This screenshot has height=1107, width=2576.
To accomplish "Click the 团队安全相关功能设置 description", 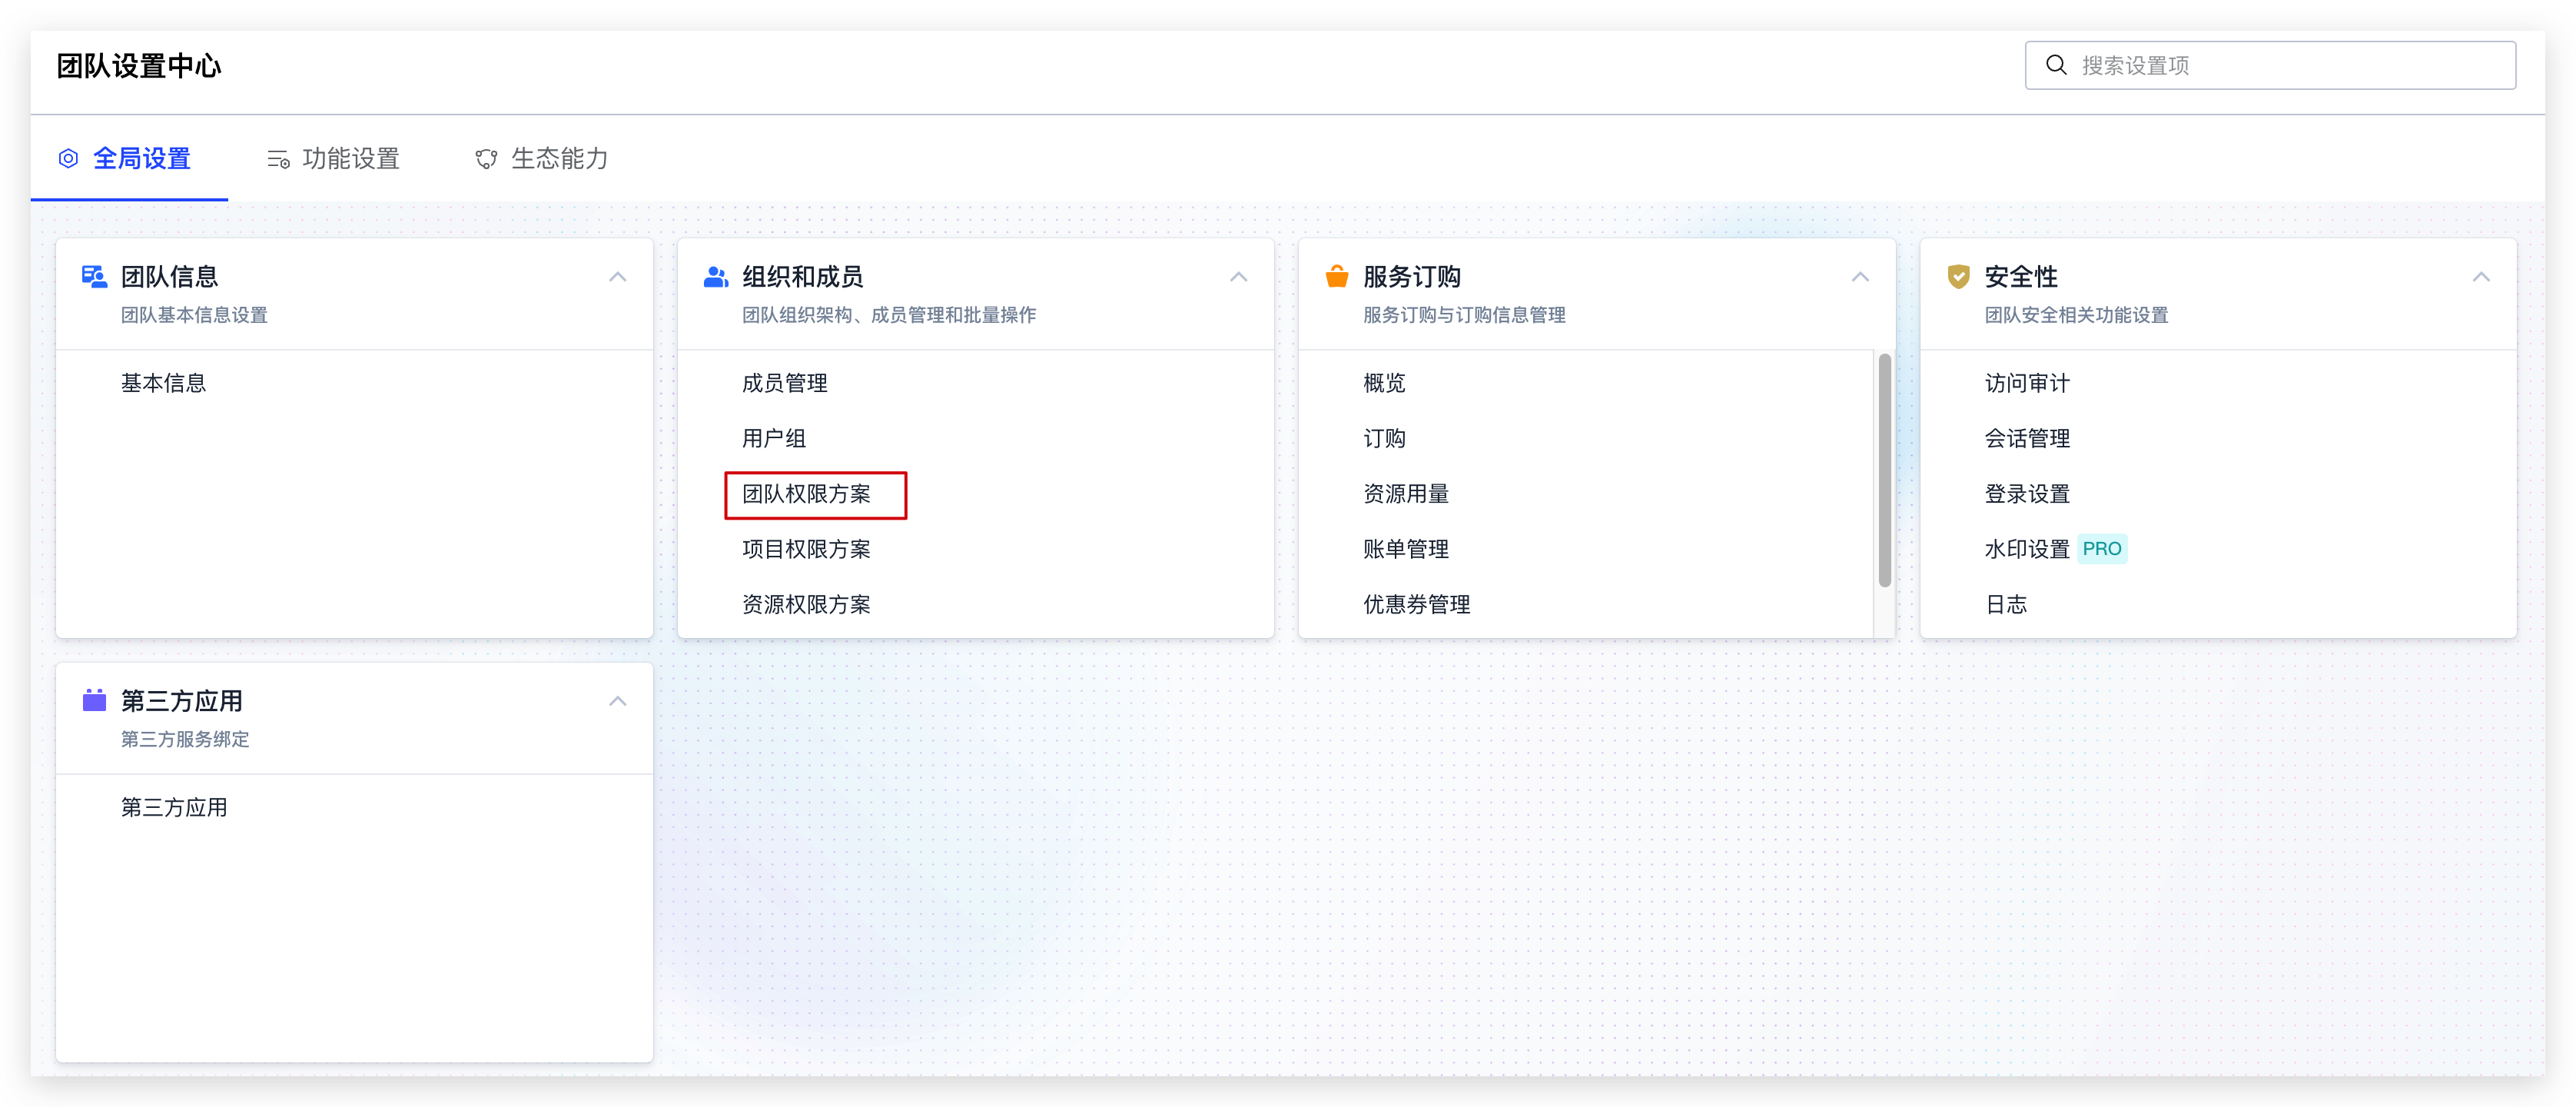I will [x=2076, y=315].
